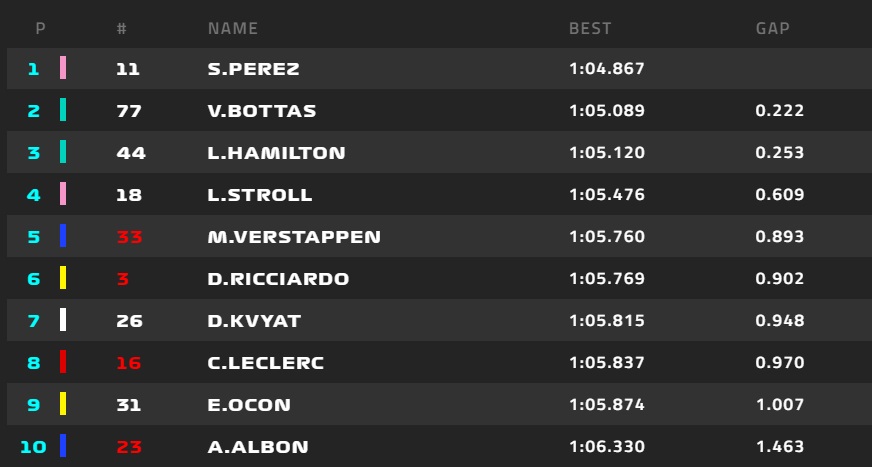Click the # car number column header
The image size is (872, 467).
point(122,28)
